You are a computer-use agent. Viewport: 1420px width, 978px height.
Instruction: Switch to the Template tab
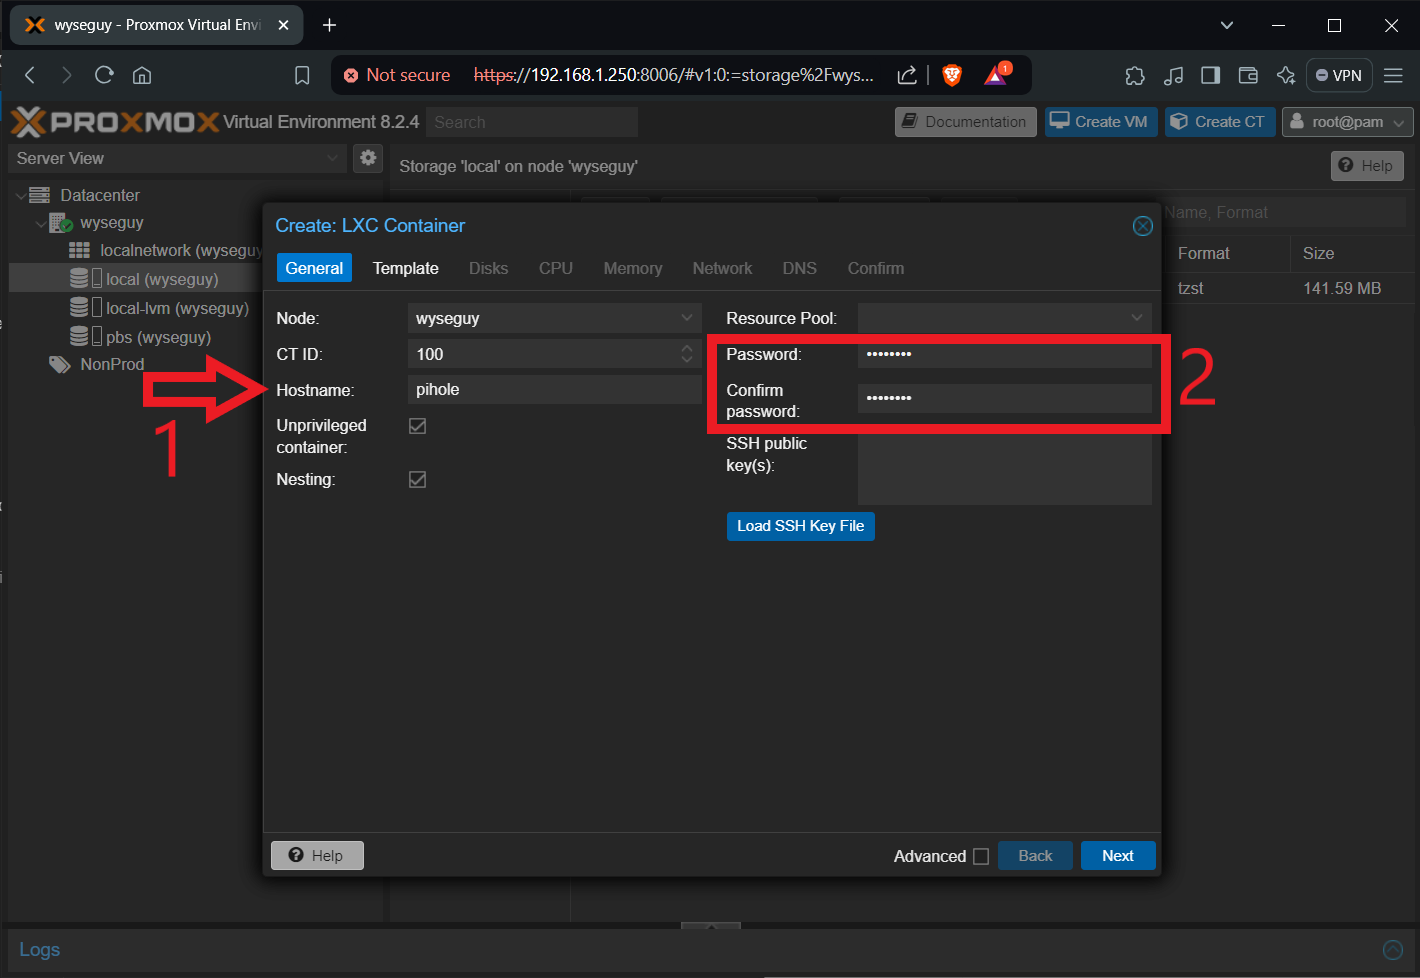click(x=405, y=268)
